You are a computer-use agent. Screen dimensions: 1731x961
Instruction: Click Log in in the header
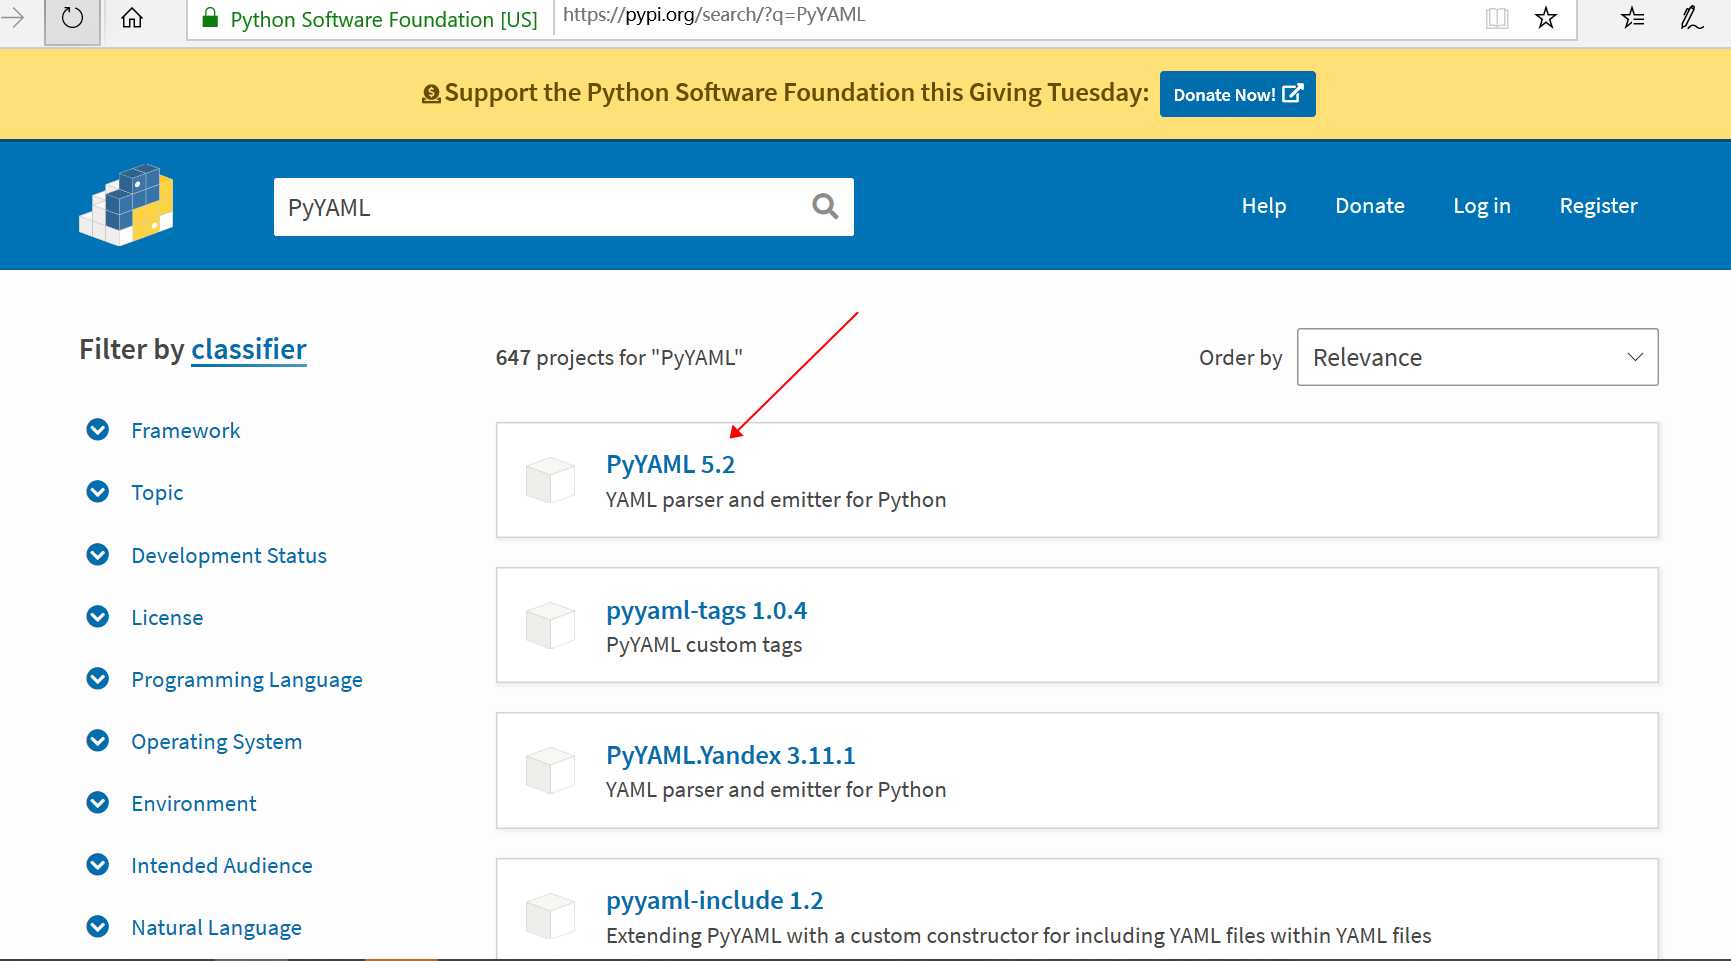coord(1482,206)
